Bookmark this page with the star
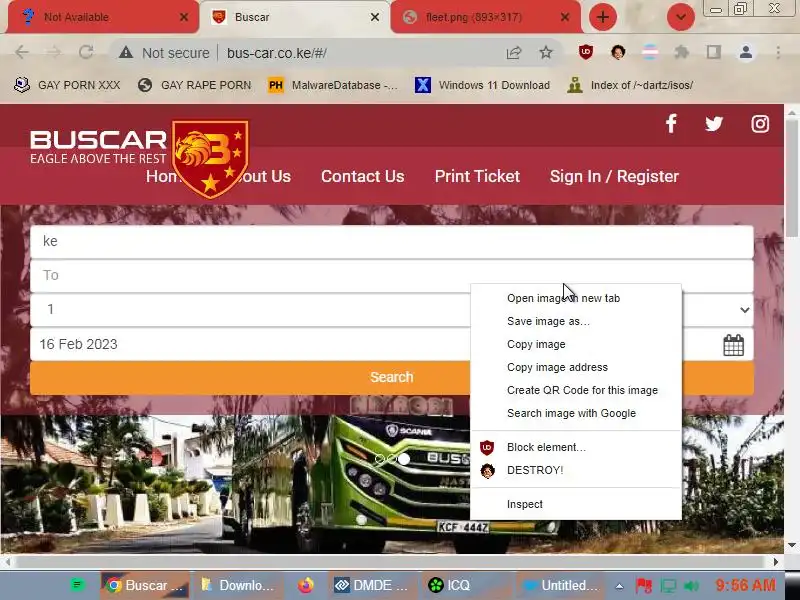800x600 pixels. [545, 53]
